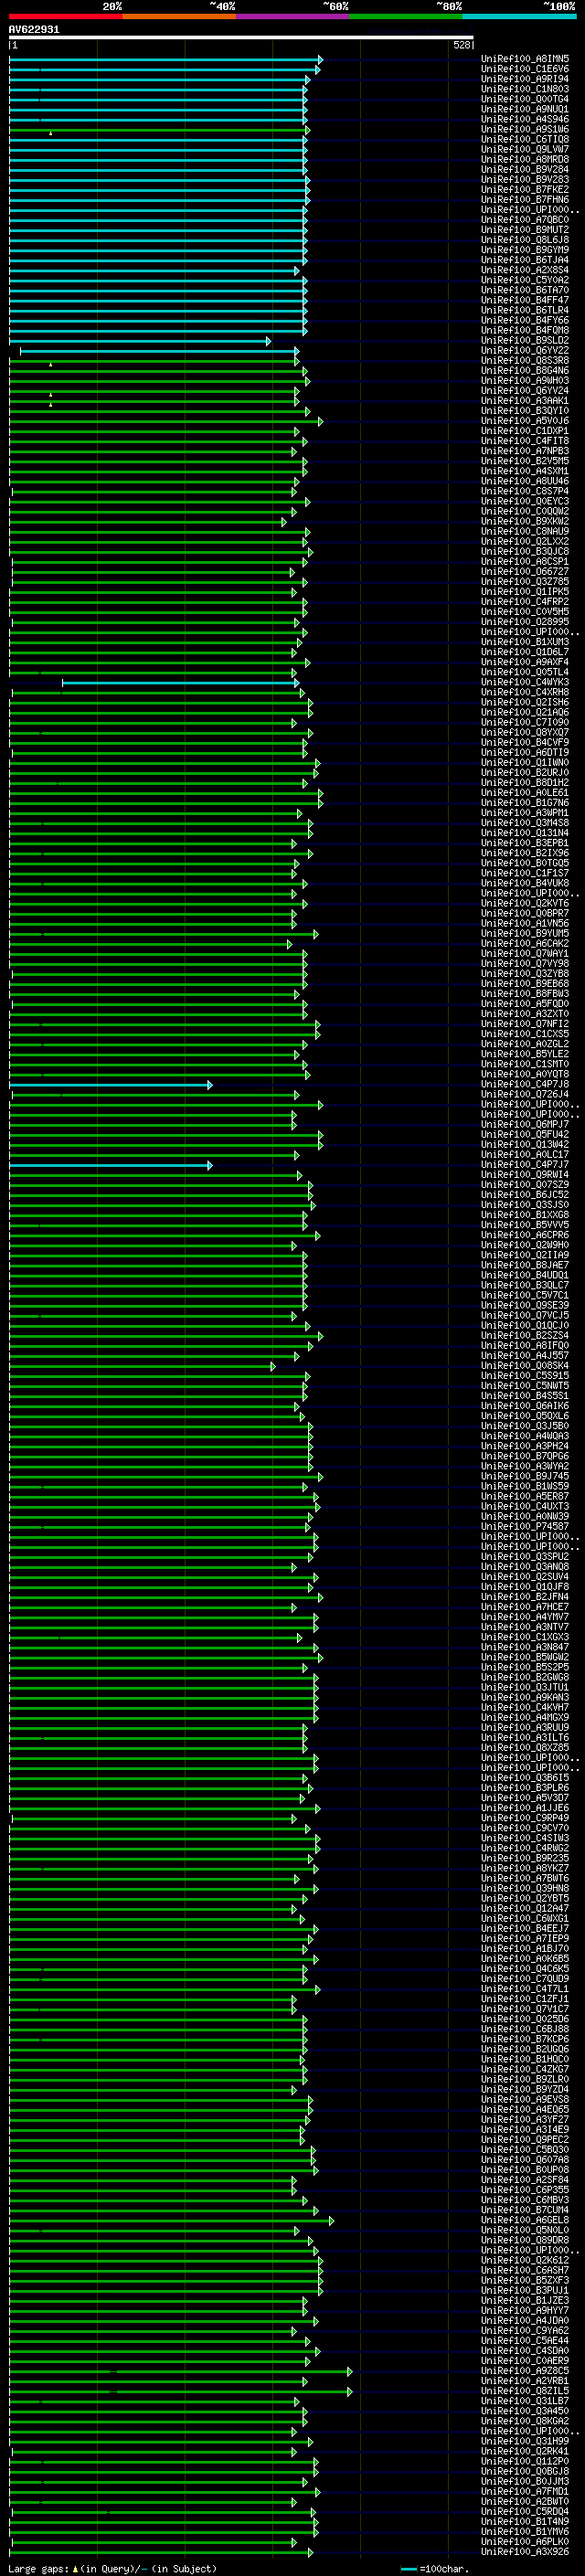Click the UniRef100_Q726J4 label
This screenshot has height=2576, width=585.
(x=525, y=1095)
